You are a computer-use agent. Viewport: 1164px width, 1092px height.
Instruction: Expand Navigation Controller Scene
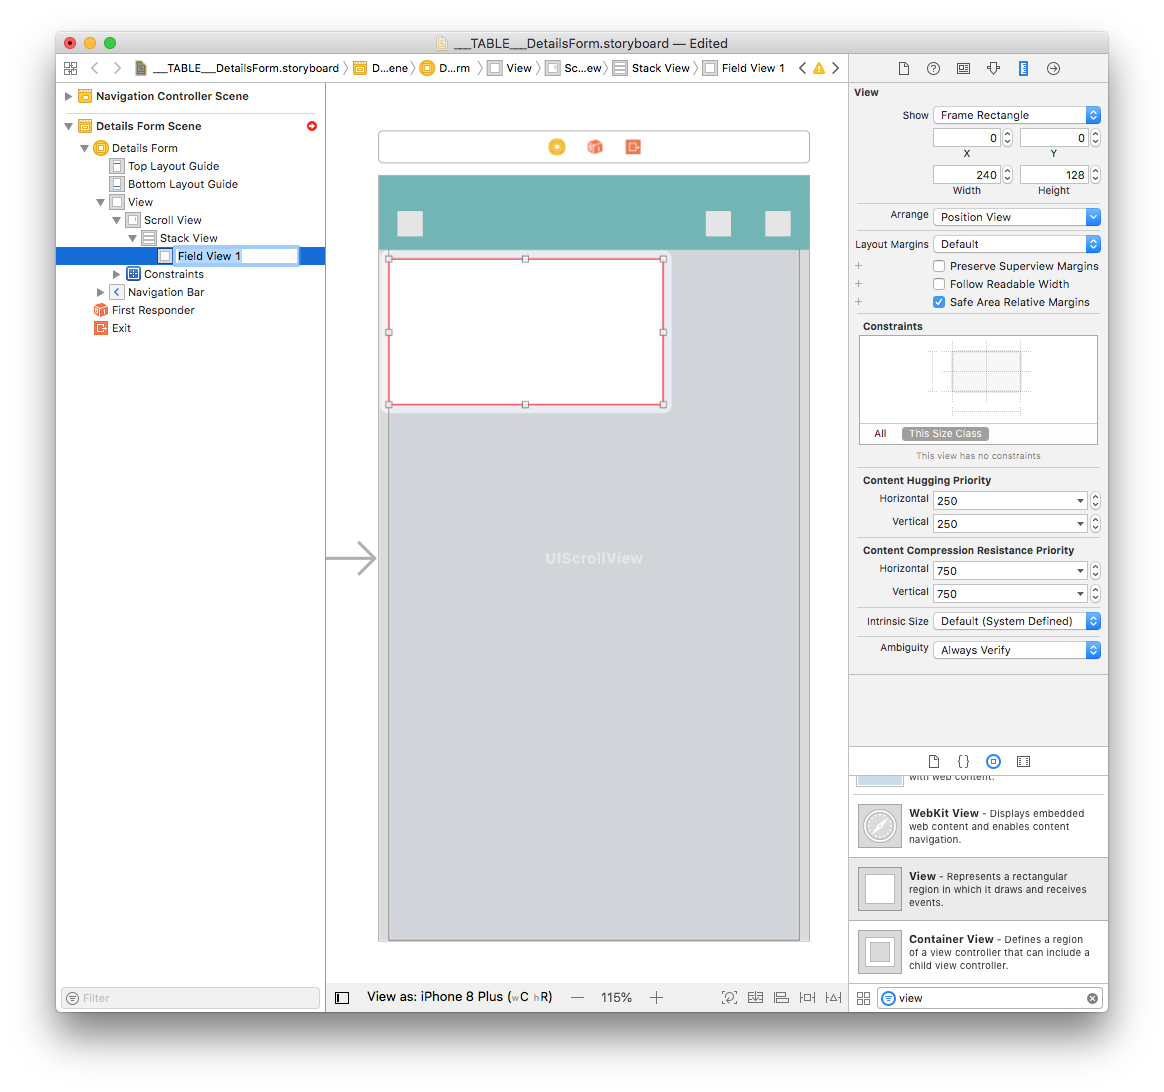pos(68,96)
